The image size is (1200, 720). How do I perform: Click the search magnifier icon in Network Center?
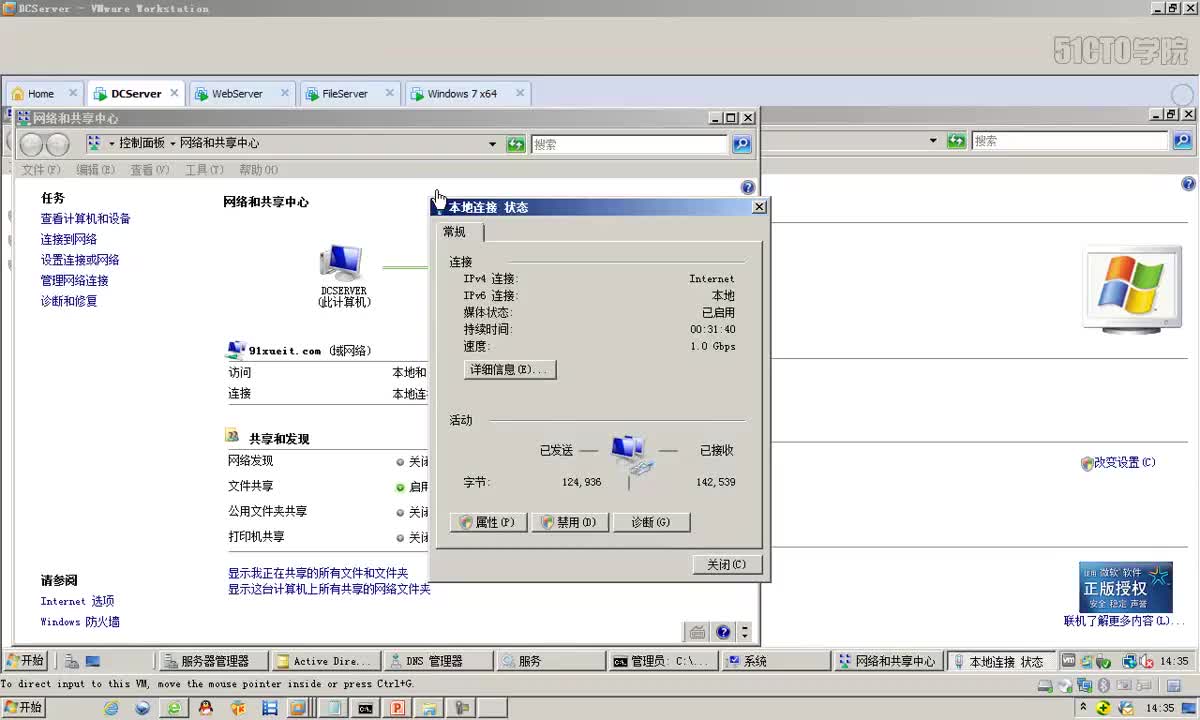tap(741, 144)
